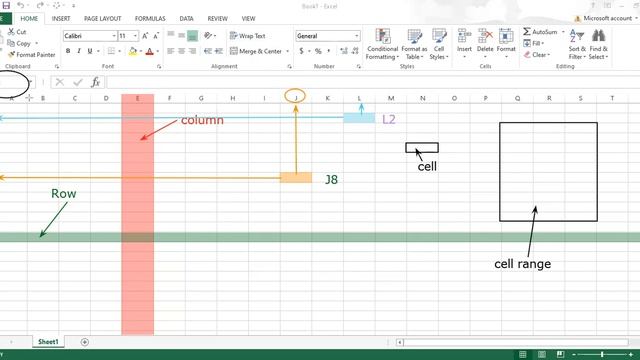640x360 pixels.
Task: Open the Calibri font name dropdown
Action: pos(114,36)
